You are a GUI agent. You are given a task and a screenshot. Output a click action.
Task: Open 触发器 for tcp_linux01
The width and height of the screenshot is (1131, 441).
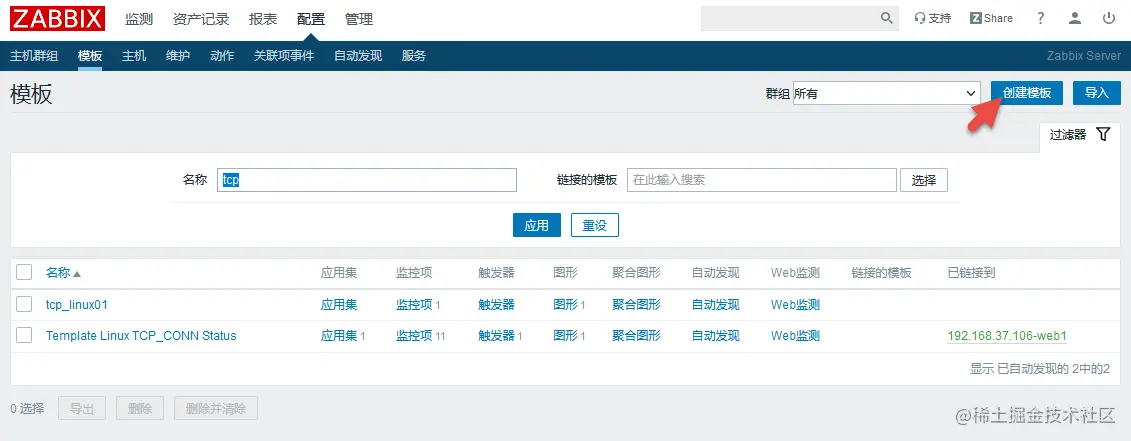pyautogui.click(x=496, y=305)
